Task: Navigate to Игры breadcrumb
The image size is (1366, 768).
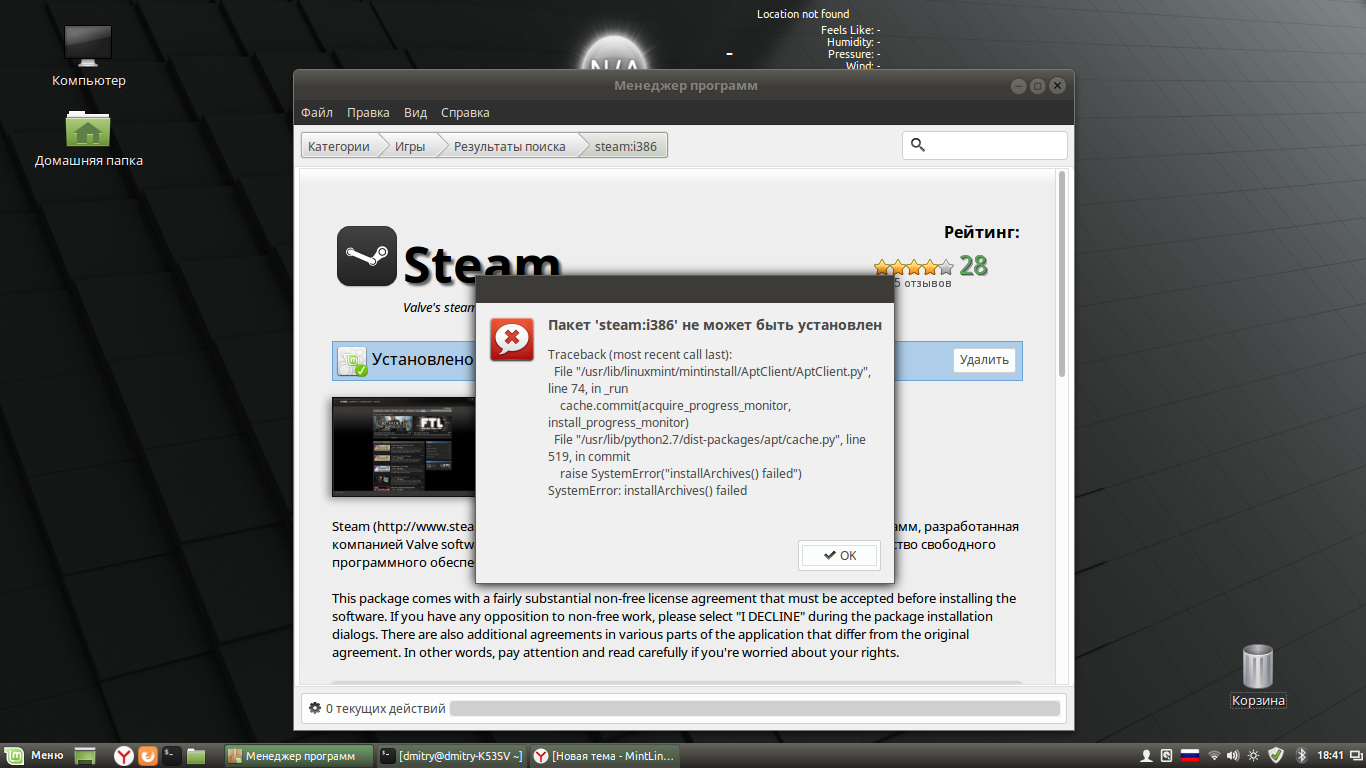Action: (x=410, y=146)
